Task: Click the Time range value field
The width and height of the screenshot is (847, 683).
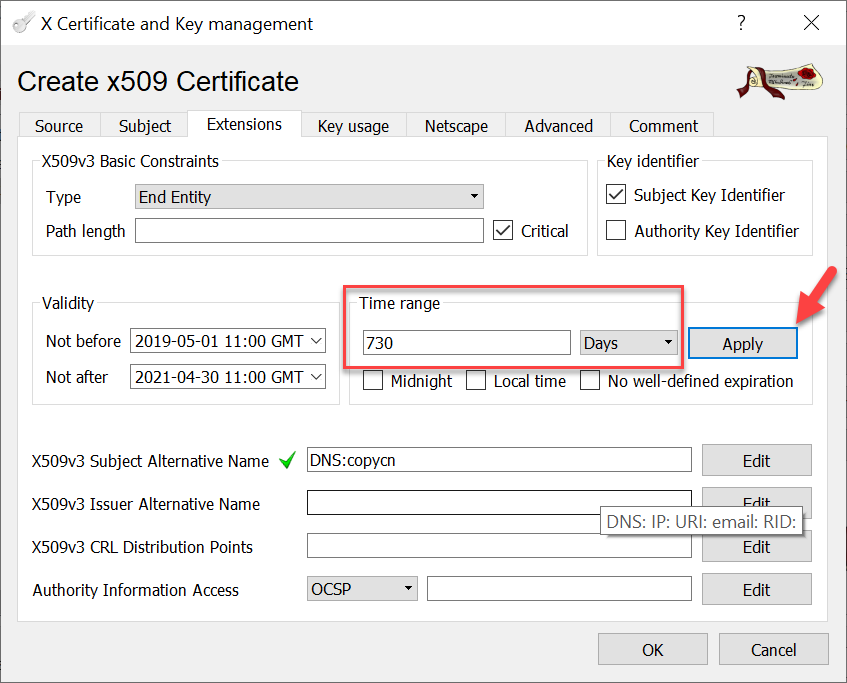Action: pyautogui.click(x=466, y=343)
